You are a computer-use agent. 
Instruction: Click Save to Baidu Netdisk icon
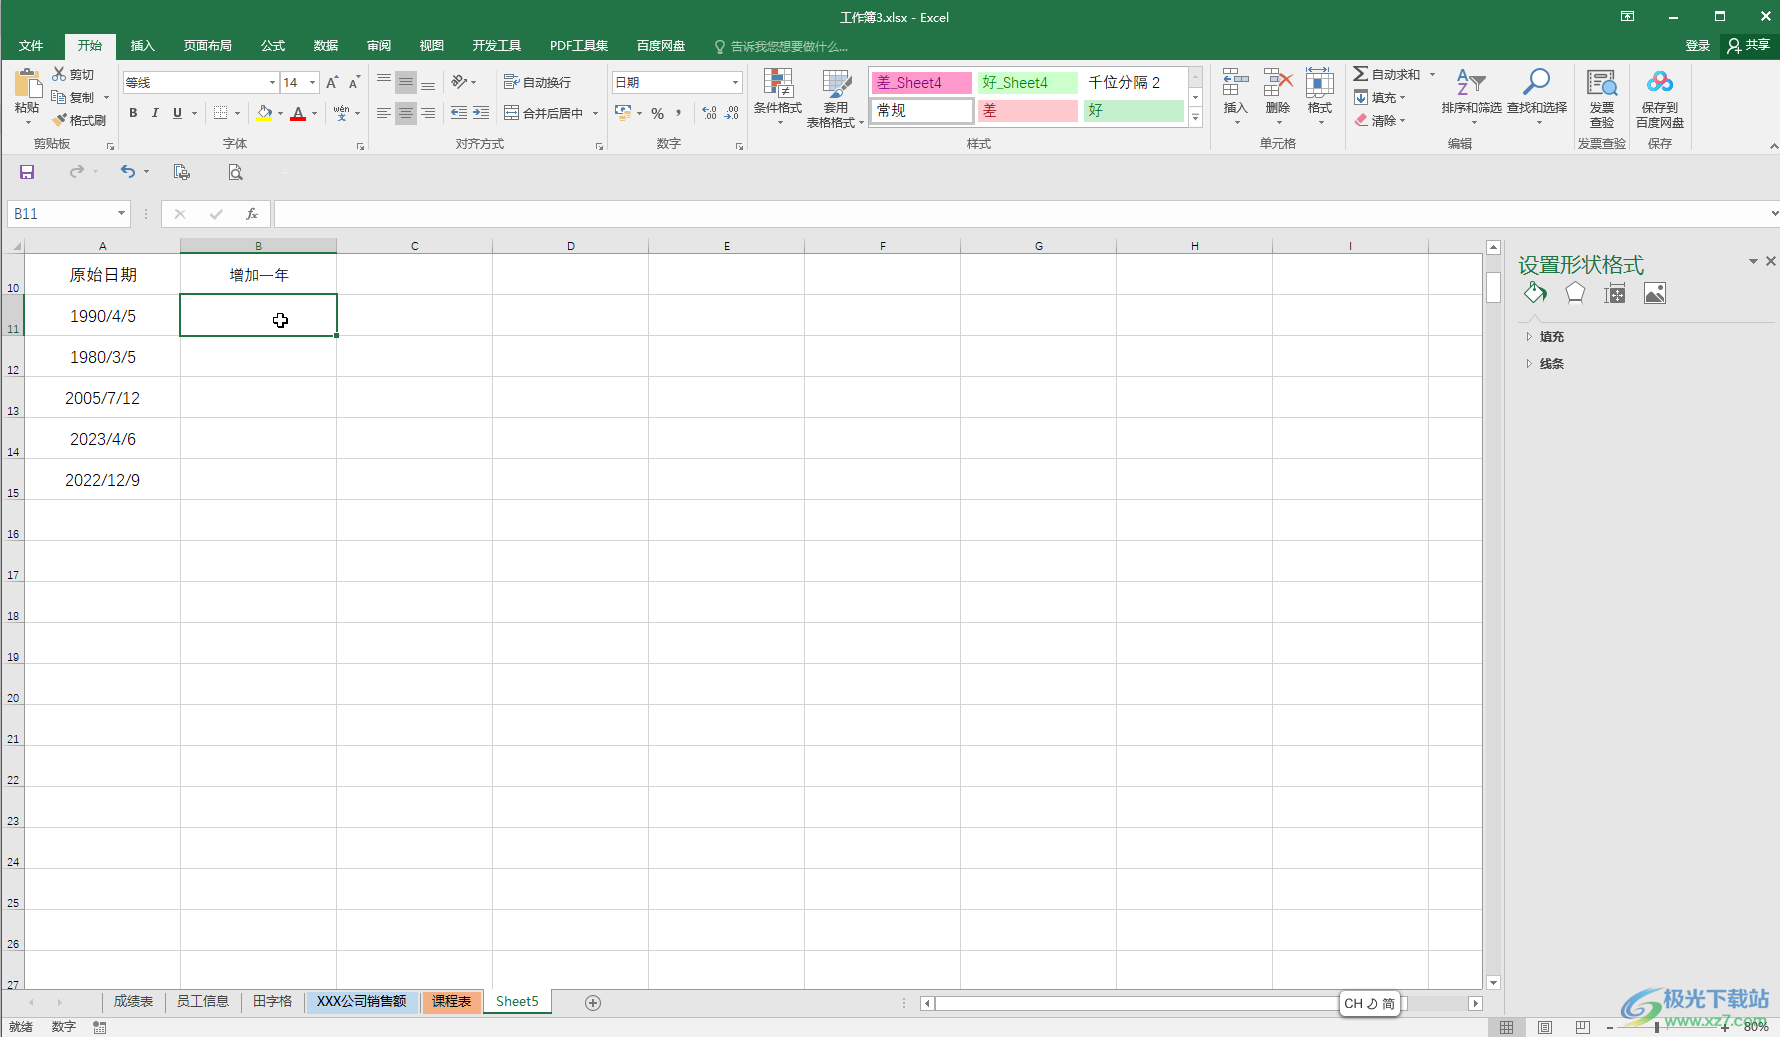tap(1660, 82)
